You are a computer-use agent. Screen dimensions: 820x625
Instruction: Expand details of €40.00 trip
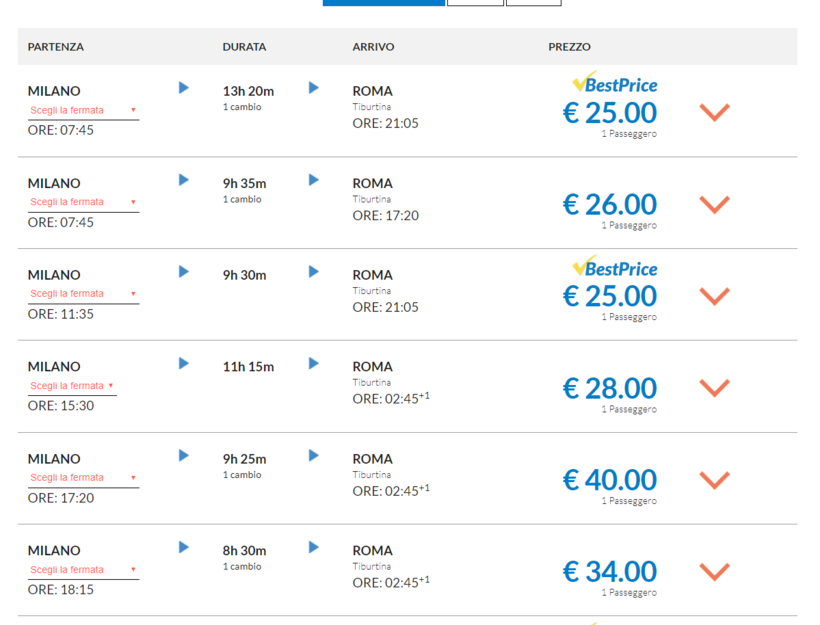click(714, 480)
